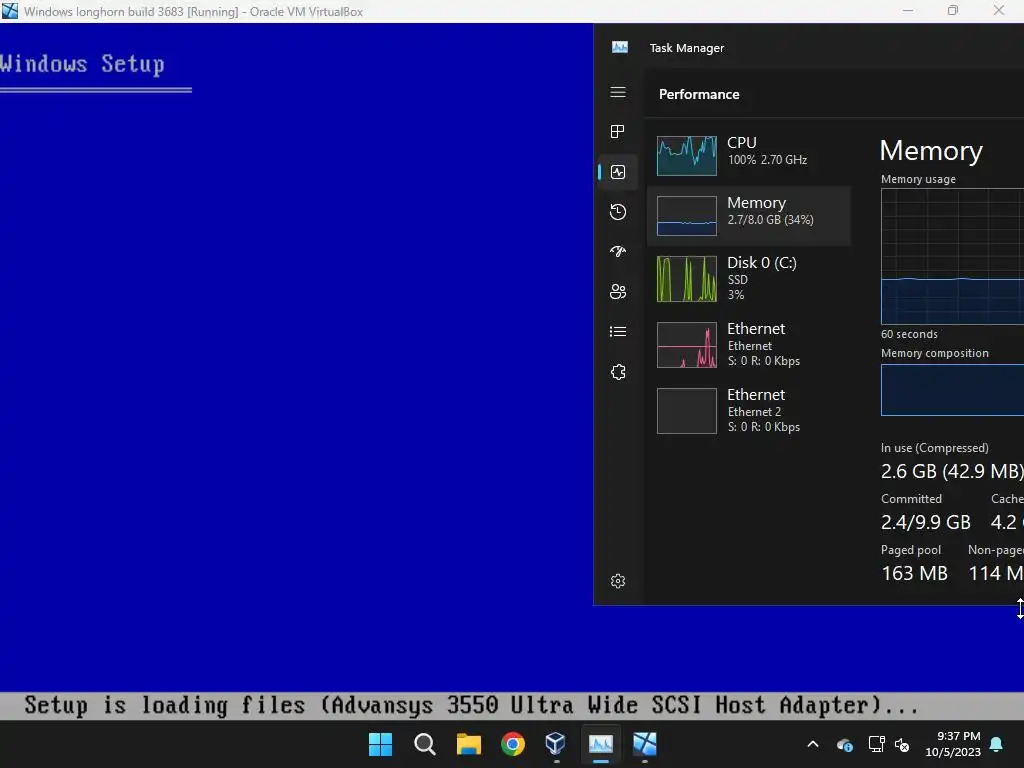Select Disk 0 (C:) performance entry
This screenshot has width=1024, height=768.
tap(748, 279)
